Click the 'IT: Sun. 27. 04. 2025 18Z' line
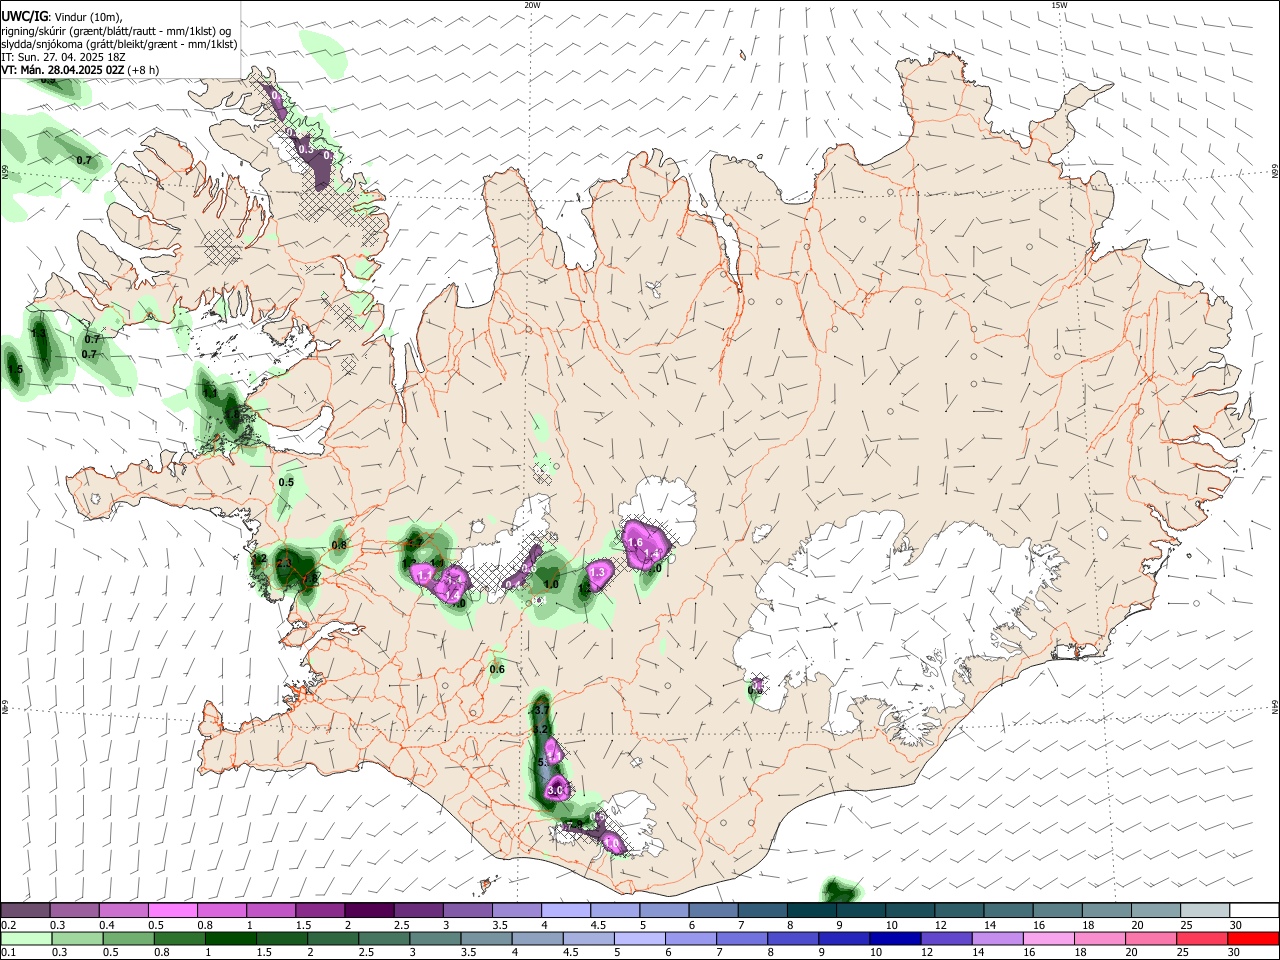This screenshot has height=960, width=1280. tap(63, 58)
